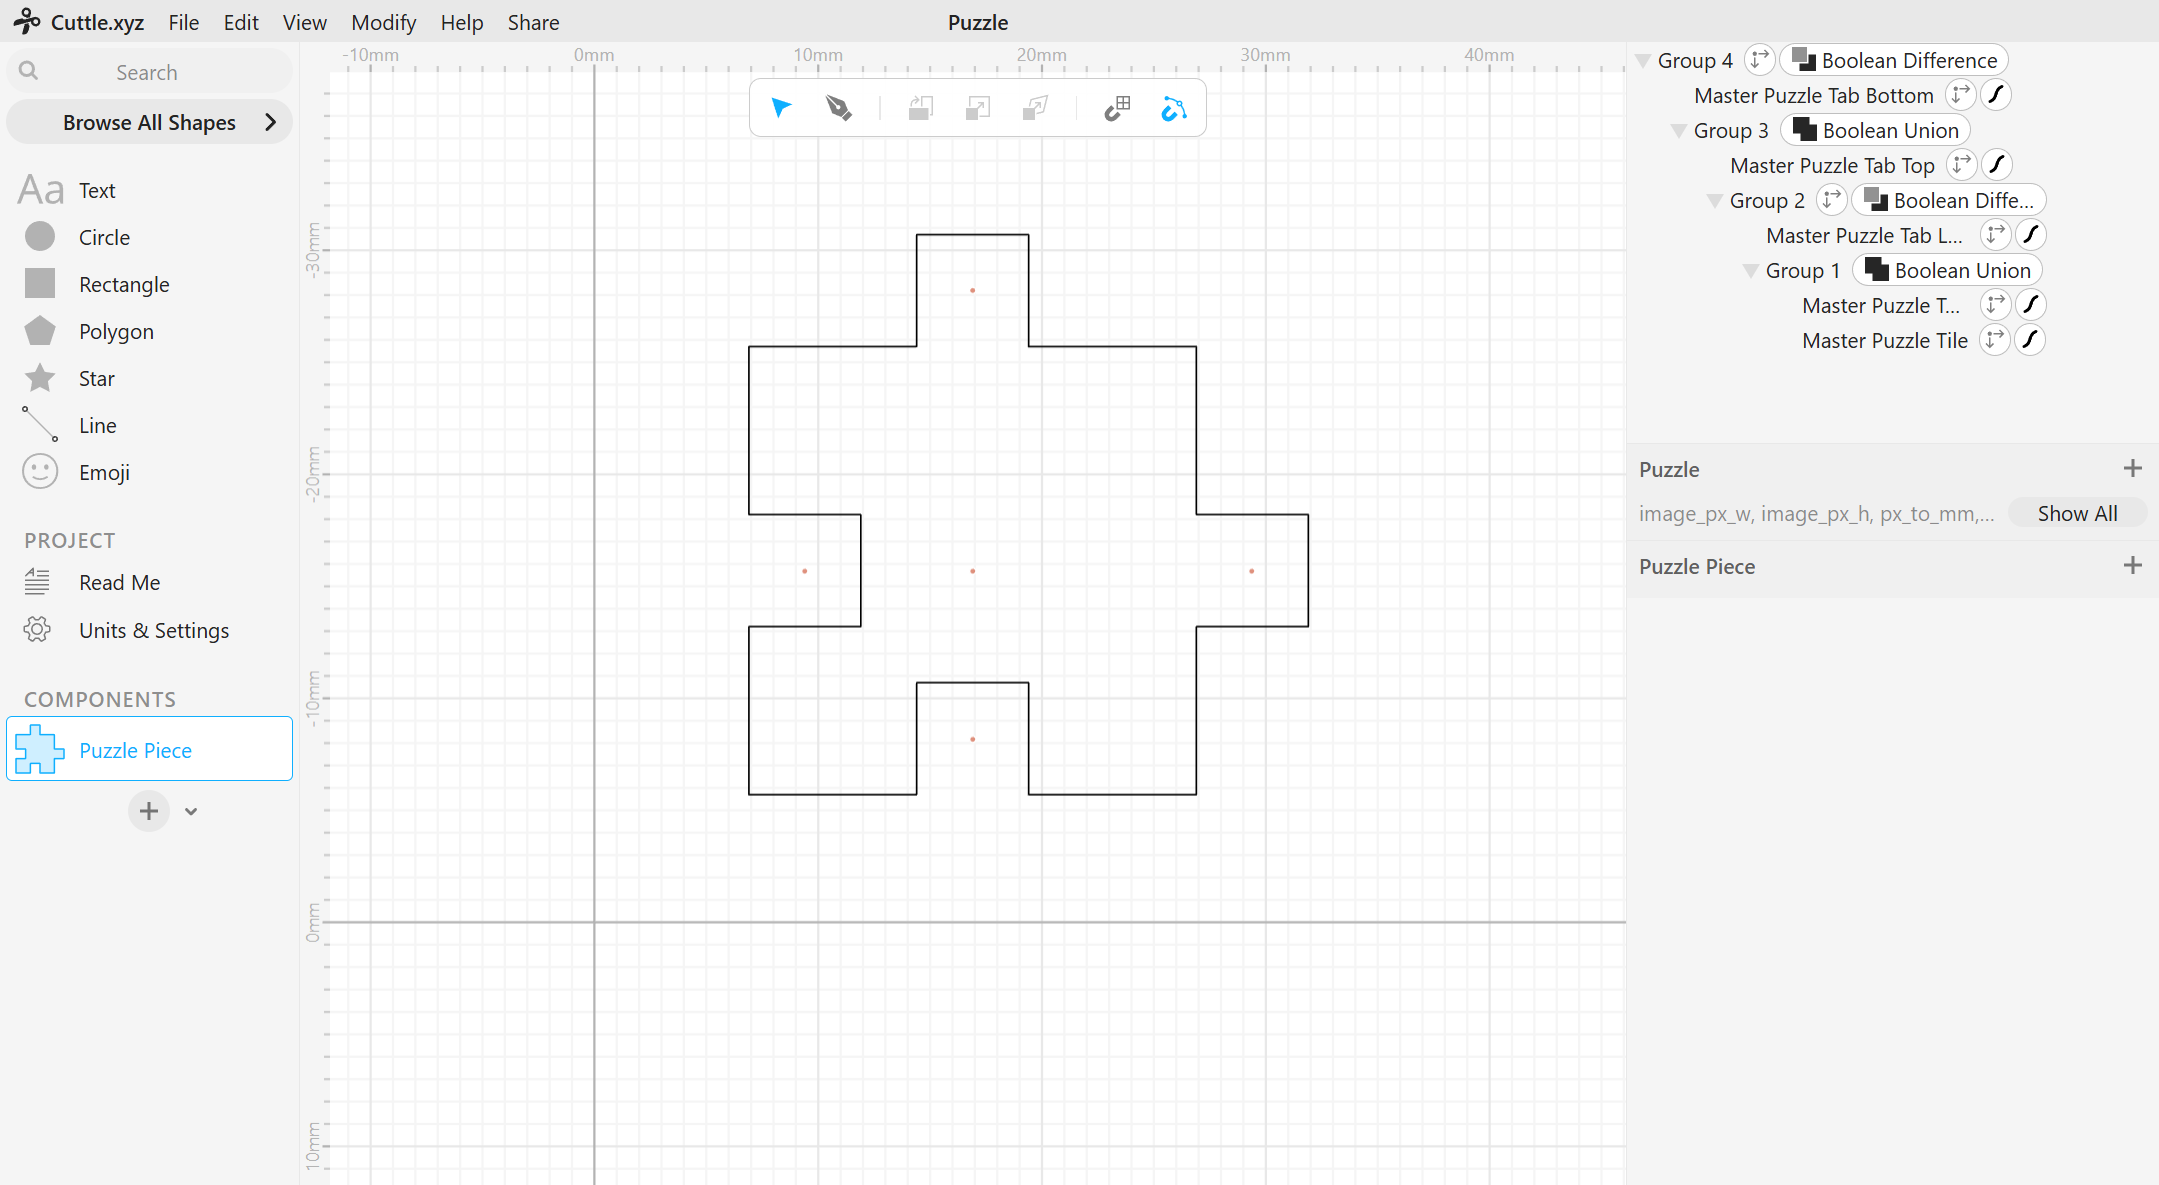Viewport: 2159px width, 1185px height.
Task: Open Group 3 Boolean Union modifier
Action: 1875,130
